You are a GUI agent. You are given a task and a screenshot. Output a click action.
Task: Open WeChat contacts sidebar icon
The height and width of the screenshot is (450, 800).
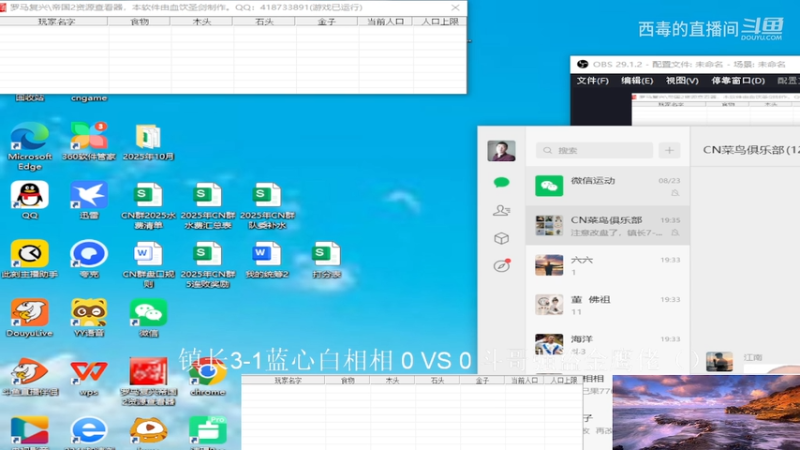pos(502,210)
